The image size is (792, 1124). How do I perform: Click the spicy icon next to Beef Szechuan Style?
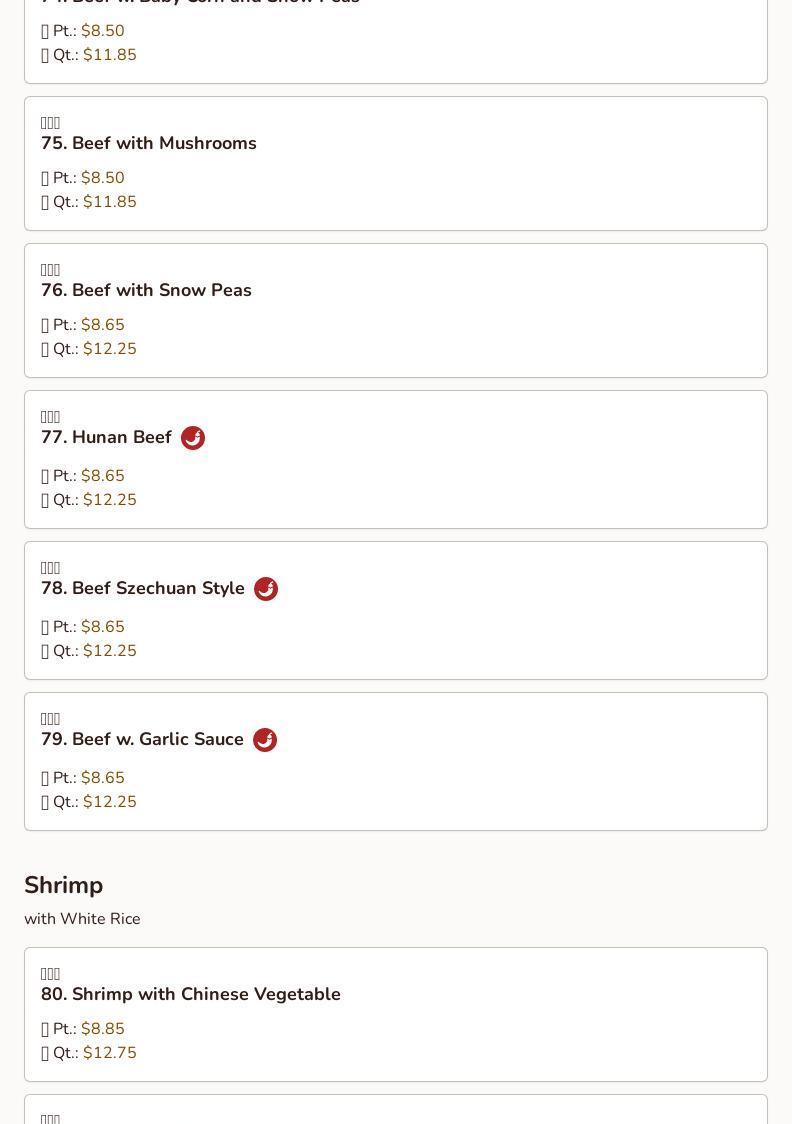point(266,589)
